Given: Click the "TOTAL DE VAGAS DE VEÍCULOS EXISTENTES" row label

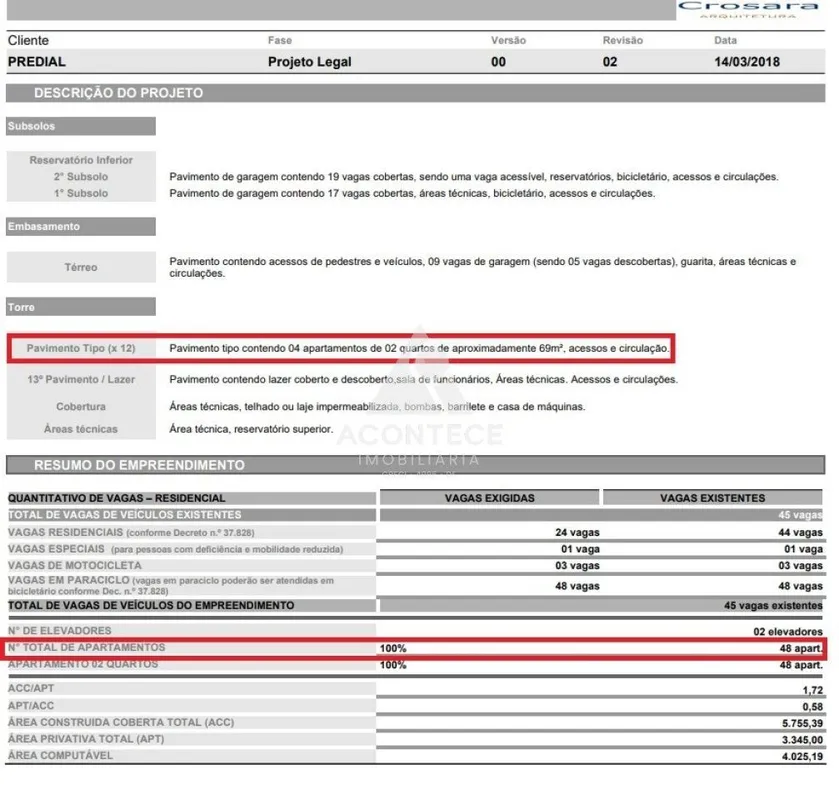Looking at the screenshot, I should (x=124, y=515).
